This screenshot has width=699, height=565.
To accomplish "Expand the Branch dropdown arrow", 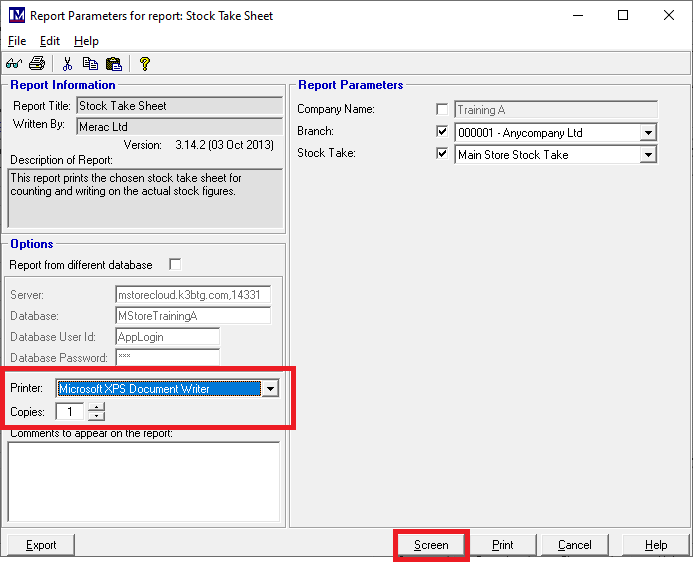I will point(648,132).
